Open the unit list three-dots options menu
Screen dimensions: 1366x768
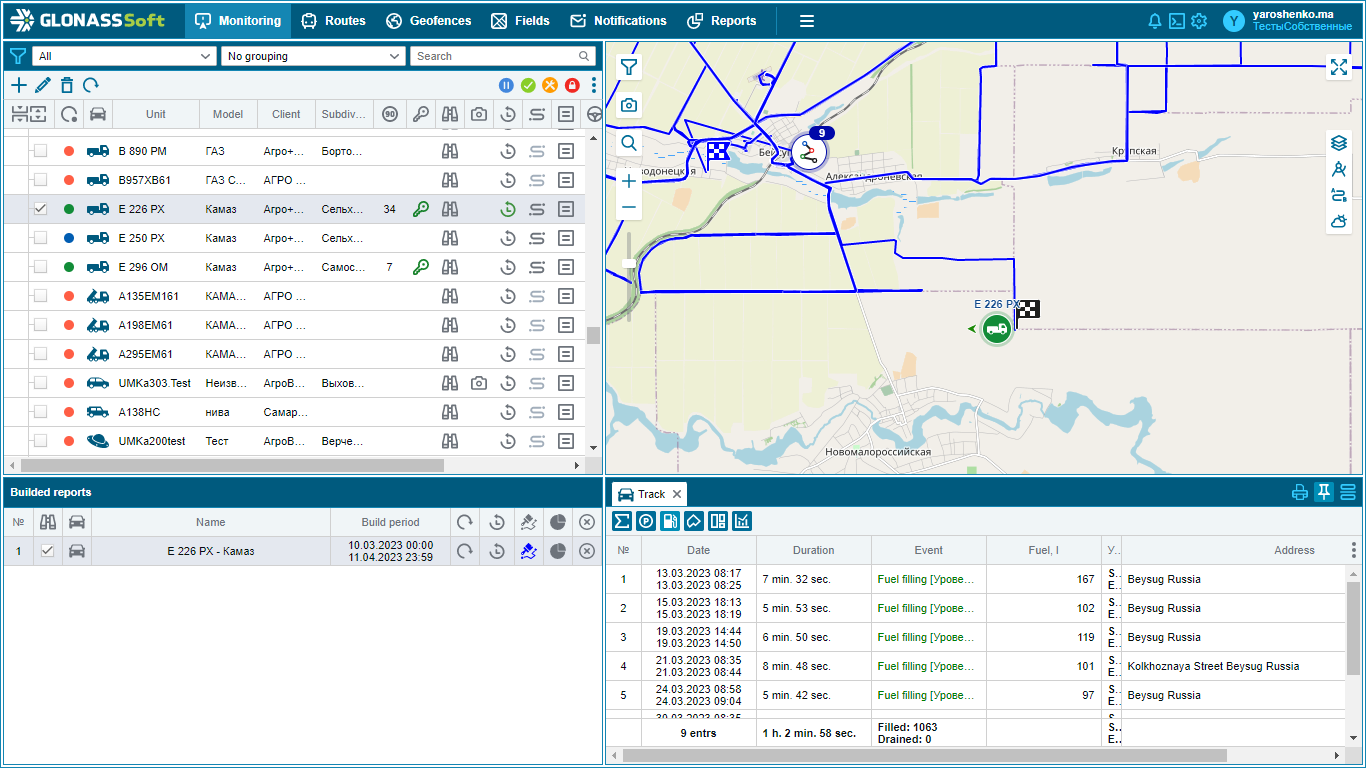(594, 86)
